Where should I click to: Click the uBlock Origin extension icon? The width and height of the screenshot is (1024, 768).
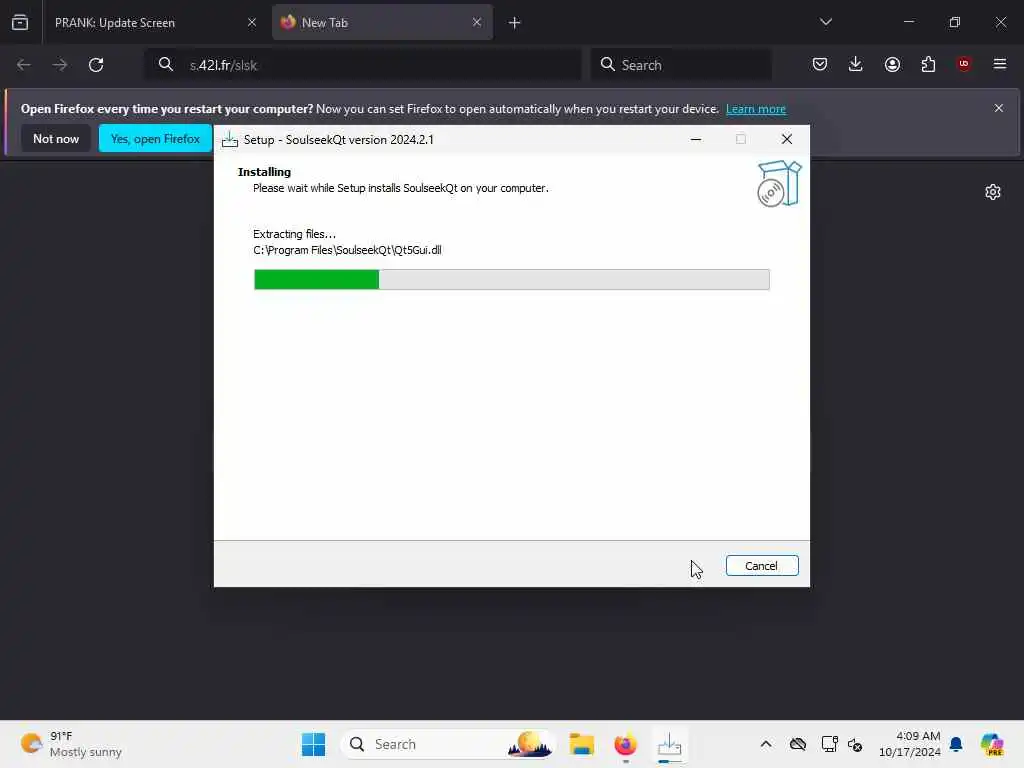[964, 64]
